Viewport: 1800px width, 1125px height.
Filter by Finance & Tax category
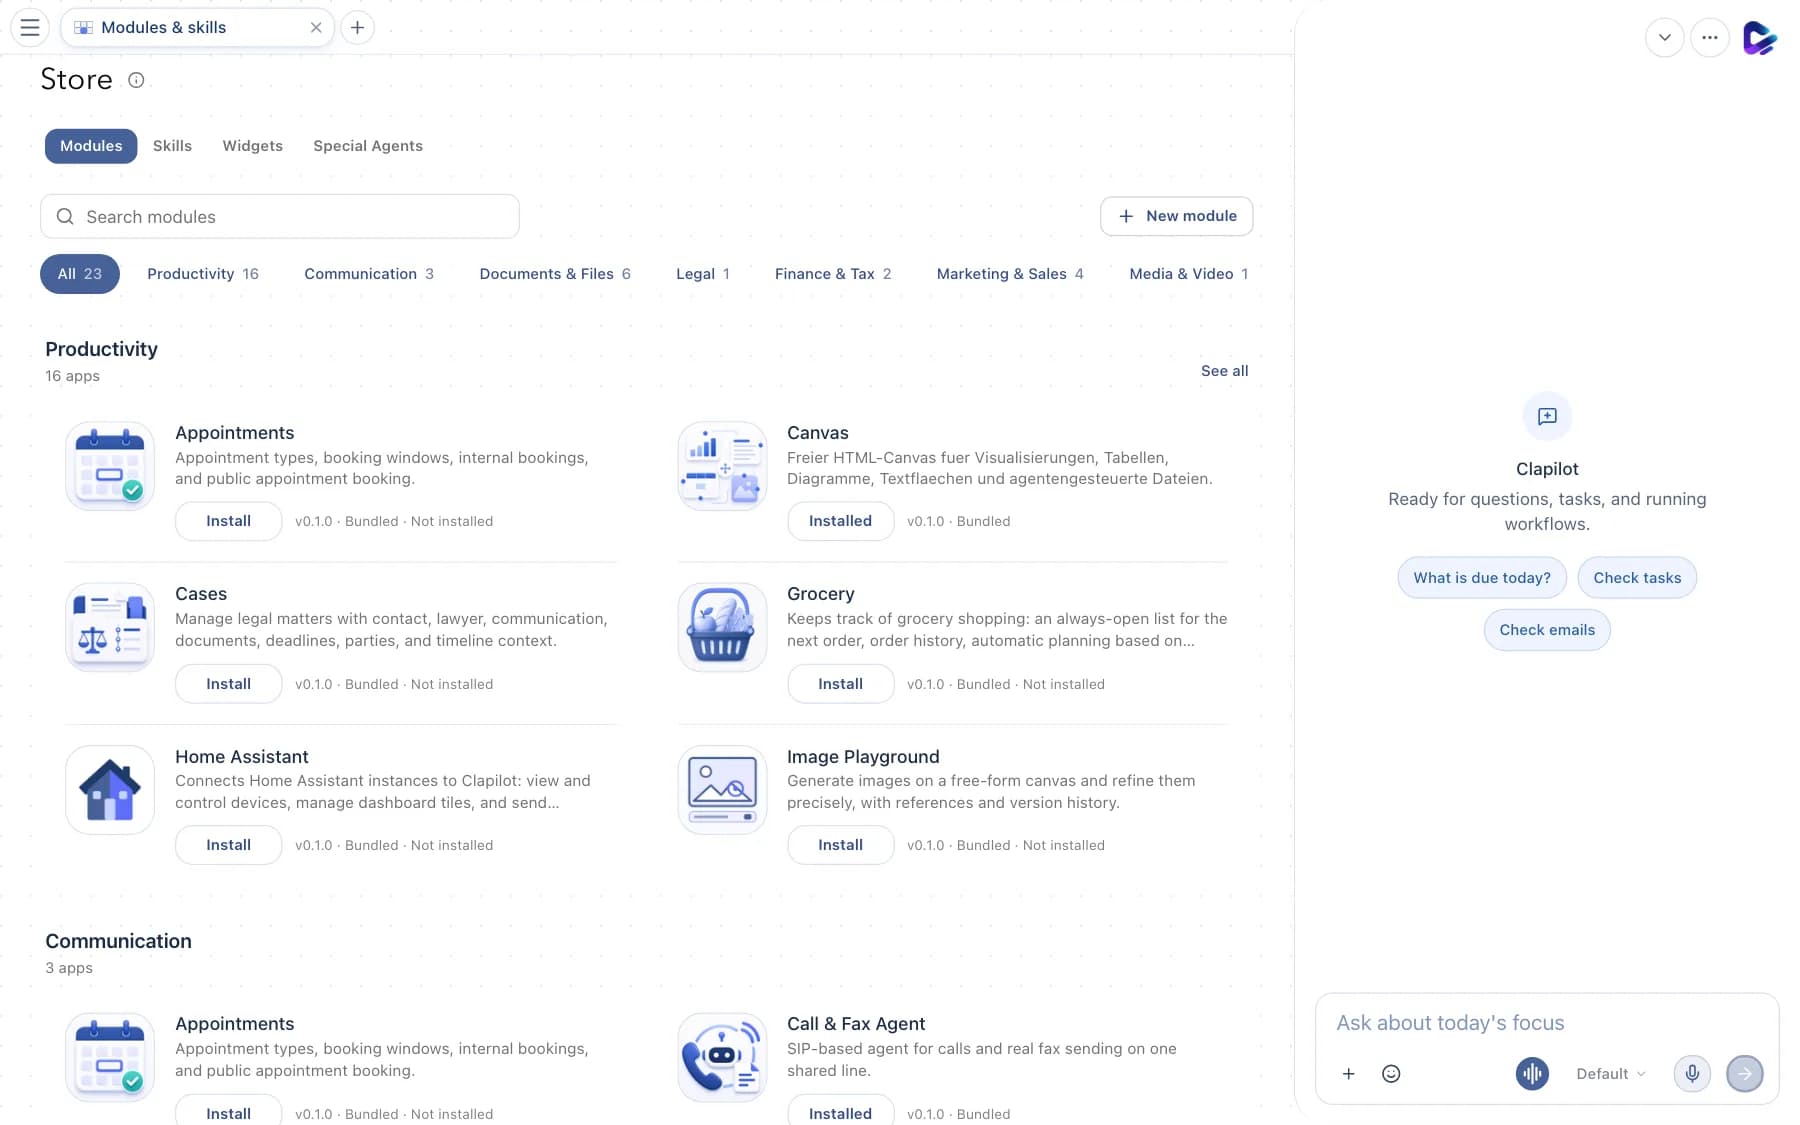(x=833, y=274)
